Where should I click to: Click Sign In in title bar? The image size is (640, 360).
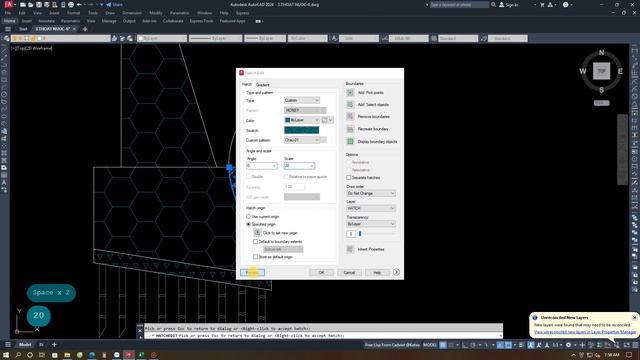(x=509, y=5)
